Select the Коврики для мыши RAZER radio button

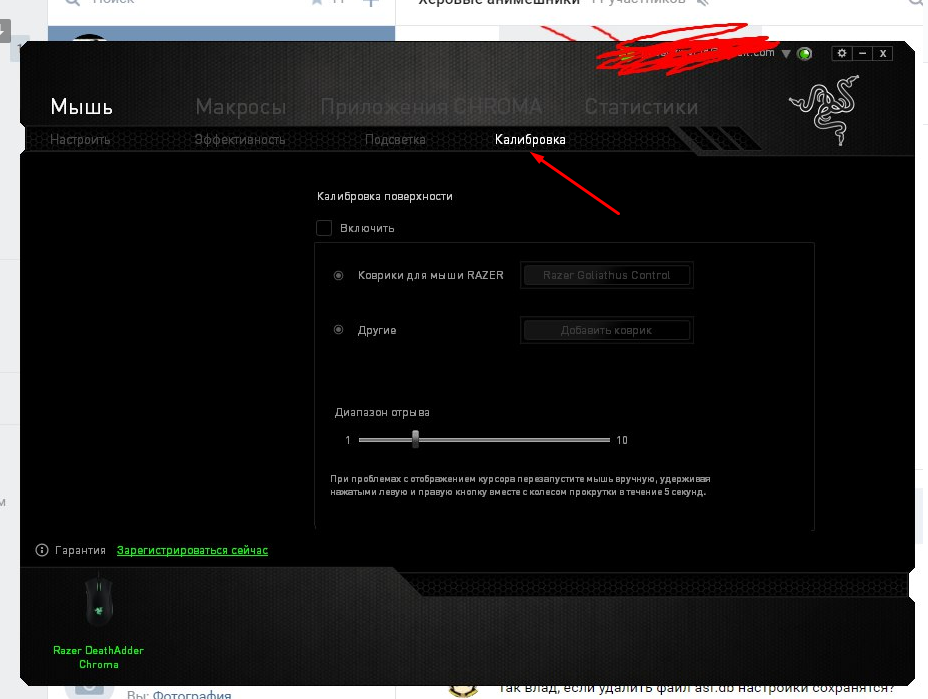coord(339,275)
